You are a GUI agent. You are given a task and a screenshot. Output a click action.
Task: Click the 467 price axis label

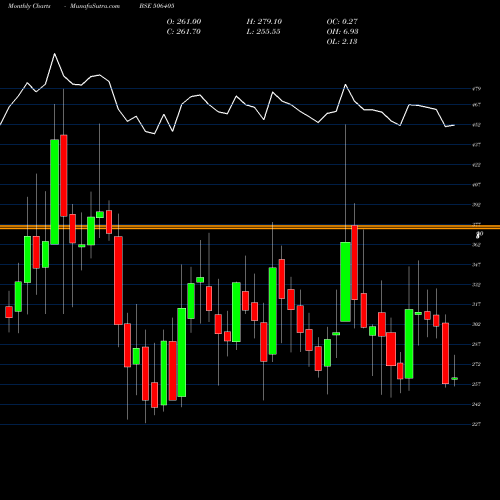477,105
